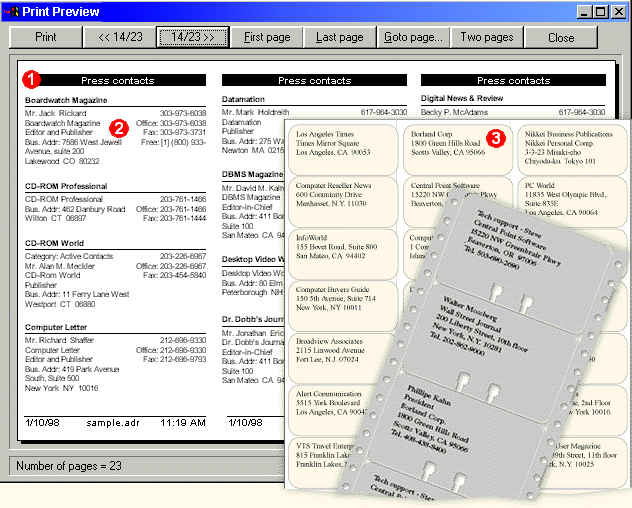The height and width of the screenshot is (508, 632).
Task: Click the Datamation heading
Action: pos(243,99)
